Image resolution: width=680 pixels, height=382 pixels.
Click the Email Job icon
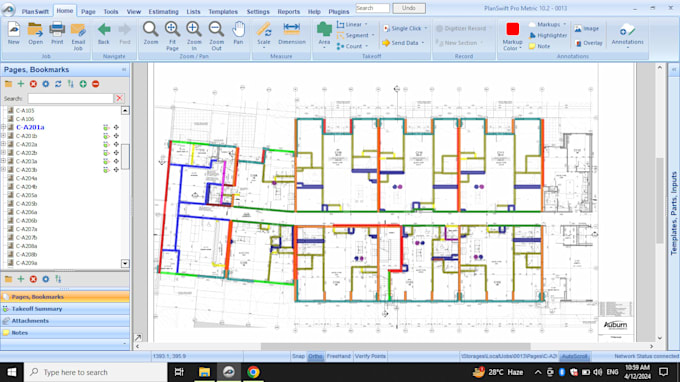coord(78,36)
